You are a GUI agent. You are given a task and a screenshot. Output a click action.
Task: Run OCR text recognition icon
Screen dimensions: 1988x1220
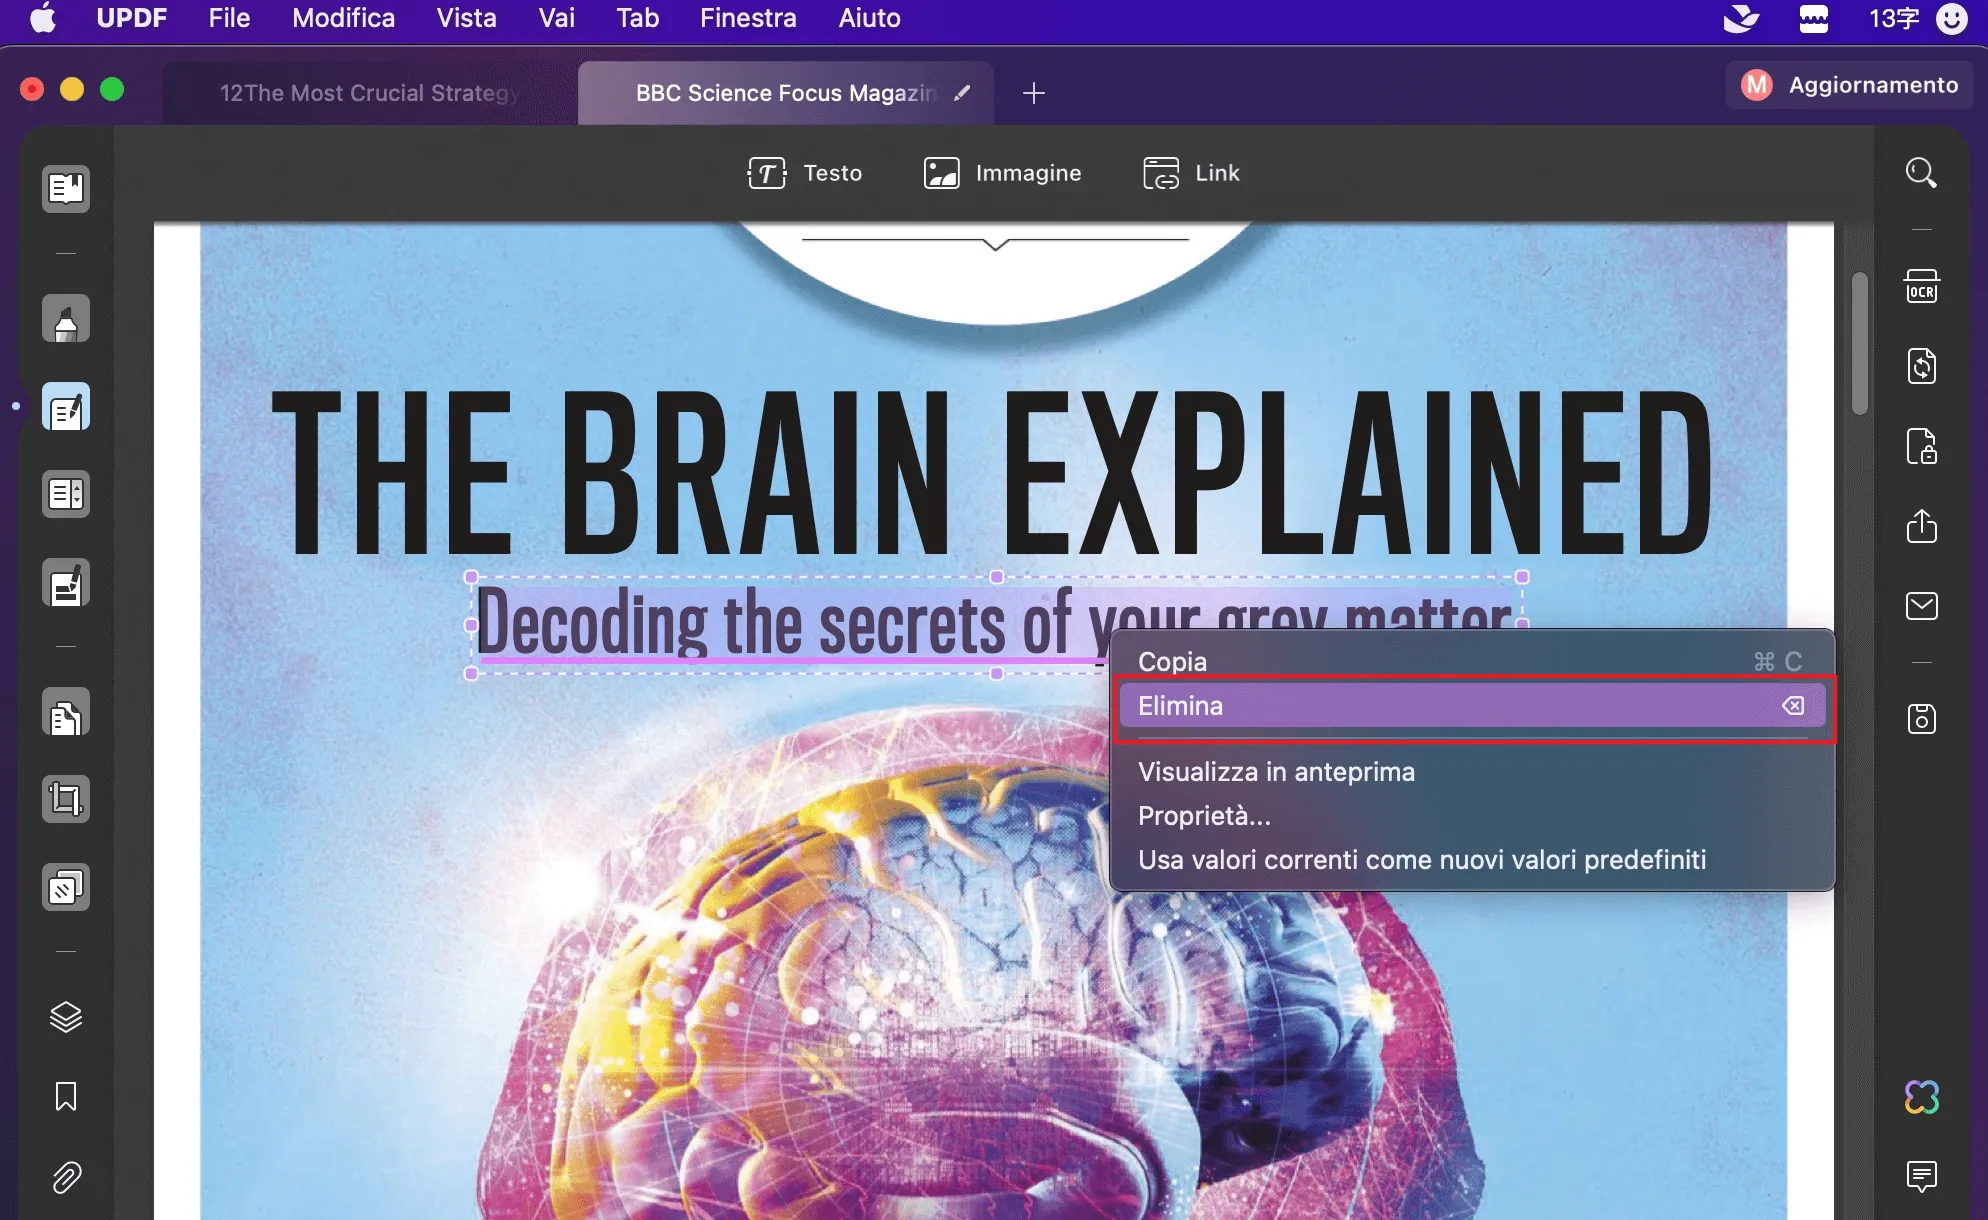click(x=1921, y=287)
